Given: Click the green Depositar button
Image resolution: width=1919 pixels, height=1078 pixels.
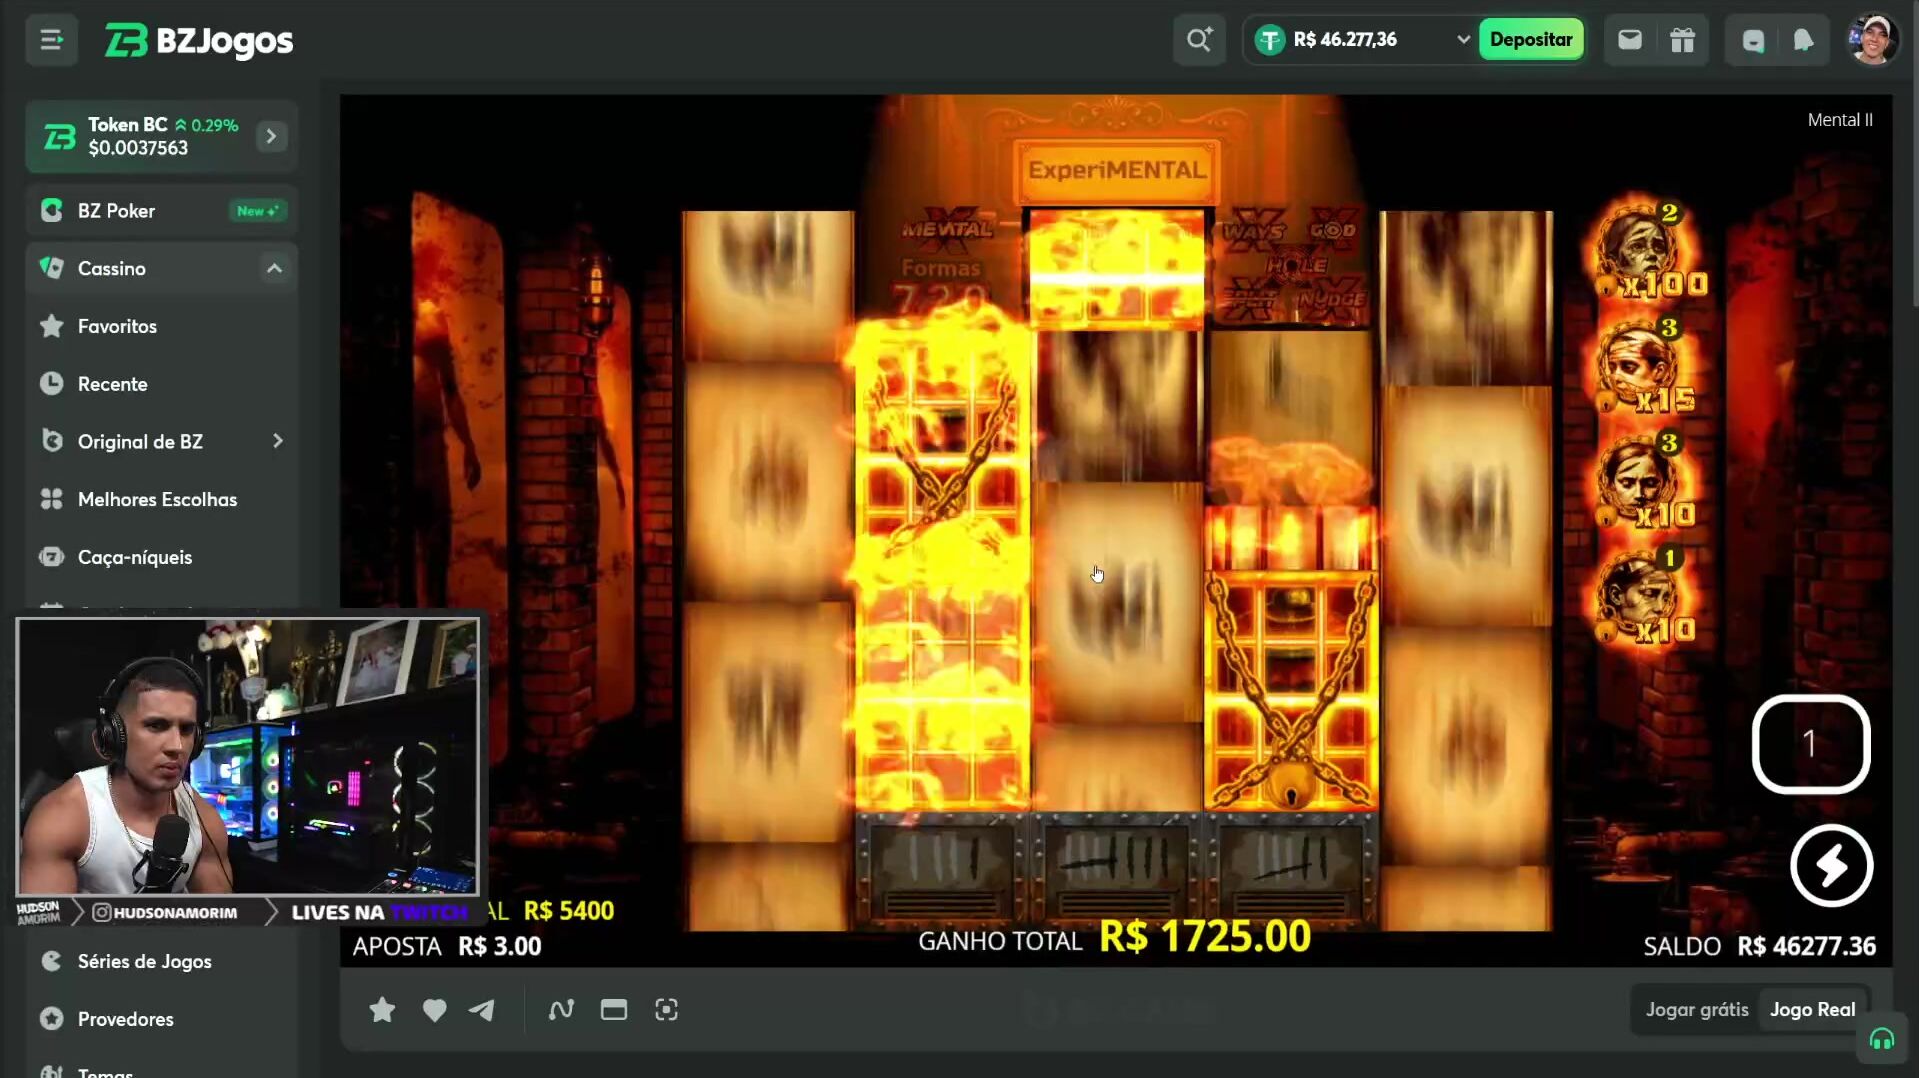Looking at the screenshot, I should [x=1531, y=40].
